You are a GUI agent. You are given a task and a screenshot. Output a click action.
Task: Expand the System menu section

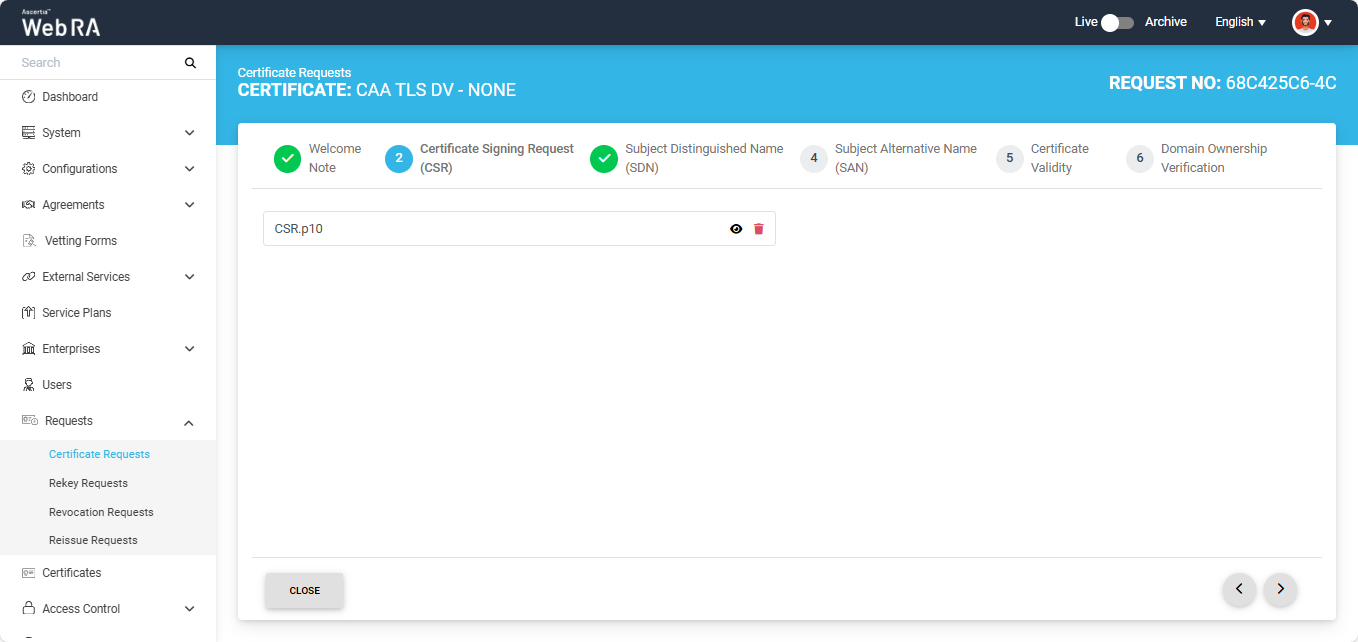(189, 133)
